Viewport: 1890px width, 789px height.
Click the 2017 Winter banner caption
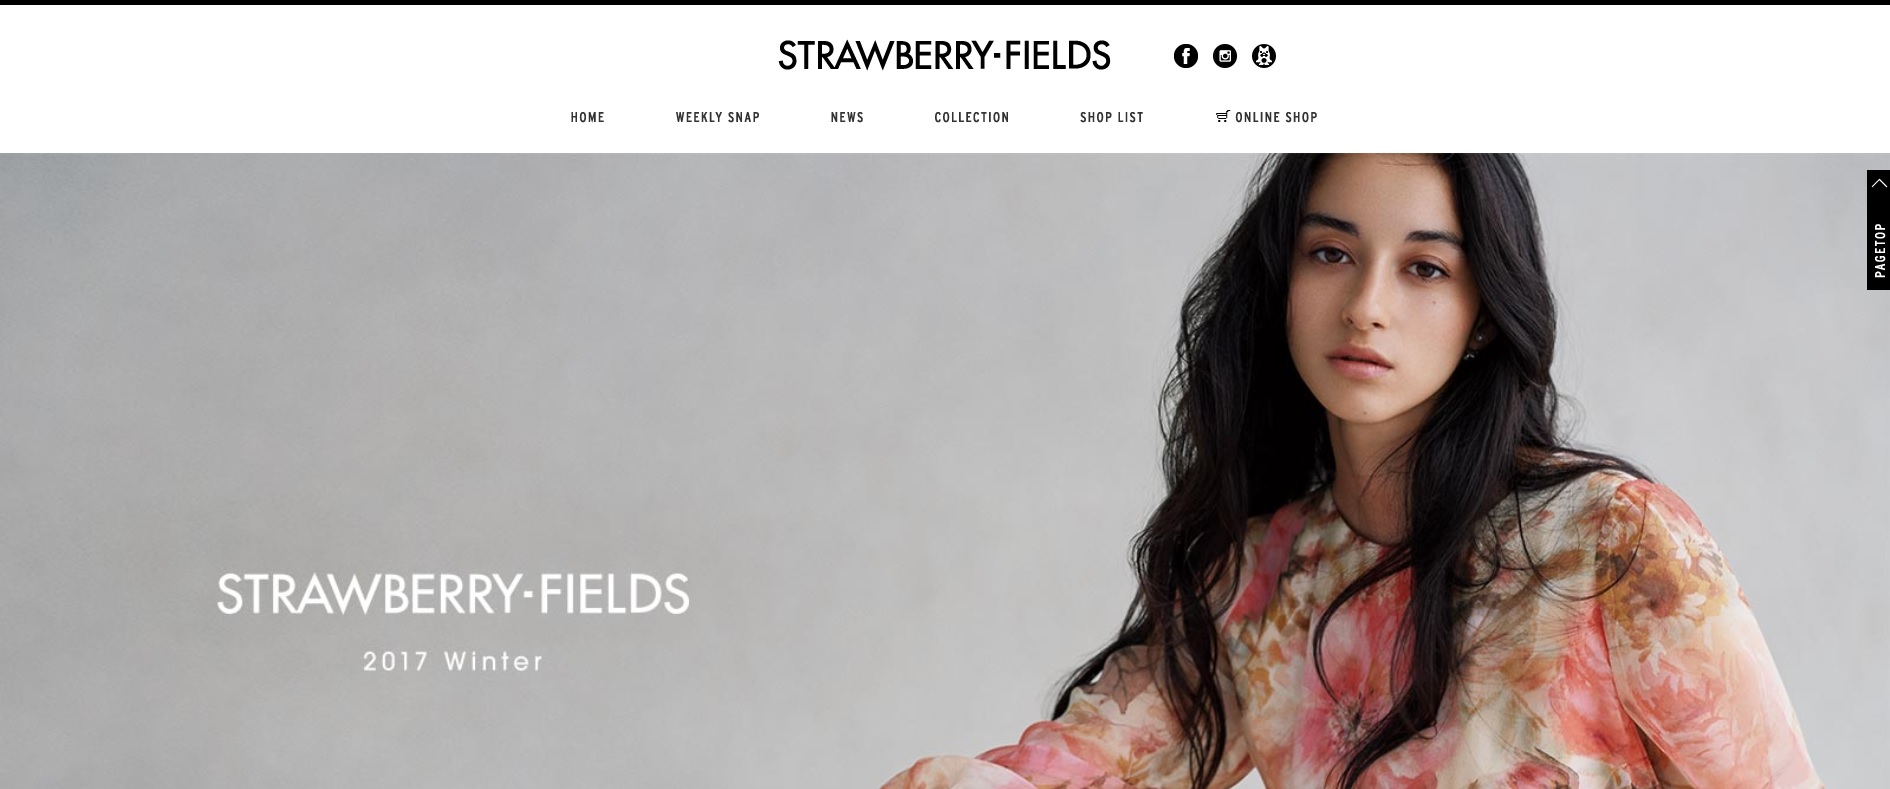(x=453, y=661)
